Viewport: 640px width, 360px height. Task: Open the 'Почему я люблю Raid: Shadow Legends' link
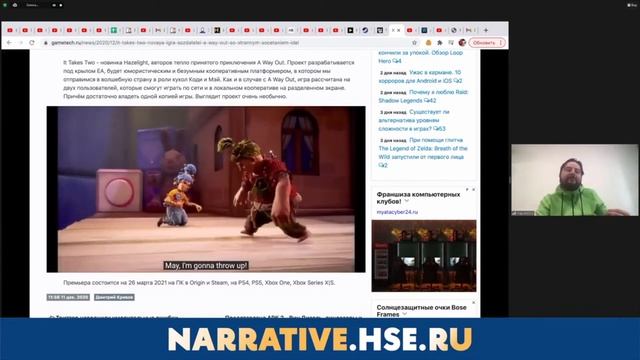423,96
